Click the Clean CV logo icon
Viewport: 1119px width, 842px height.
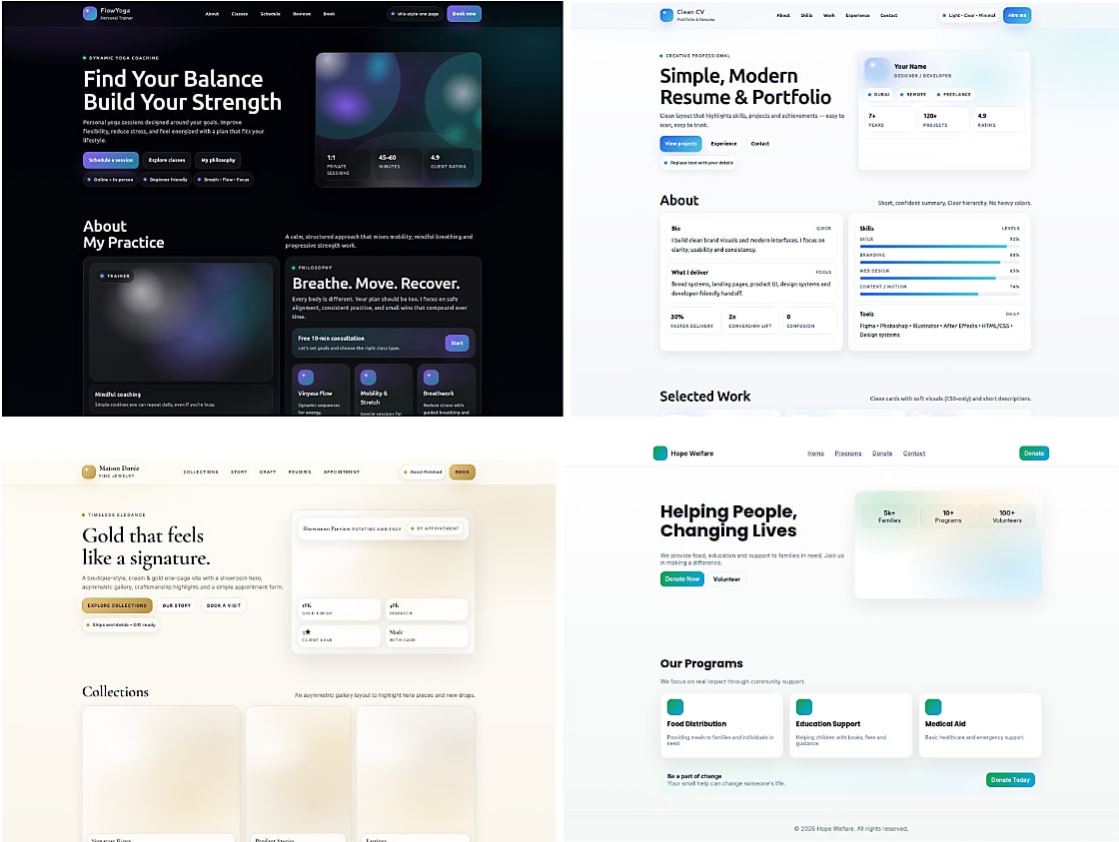click(x=667, y=15)
